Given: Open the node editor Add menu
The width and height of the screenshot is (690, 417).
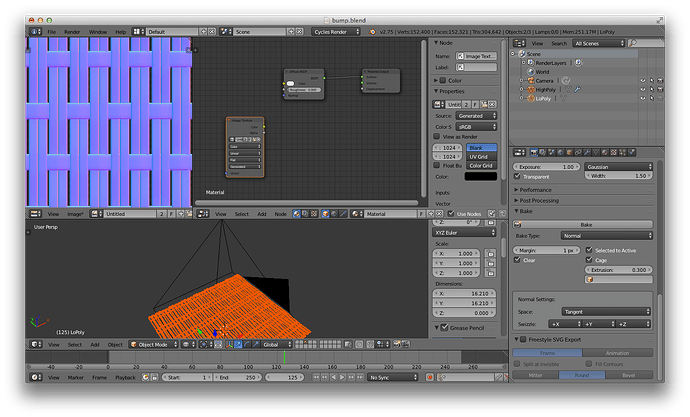Looking at the screenshot, I should (262, 214).
